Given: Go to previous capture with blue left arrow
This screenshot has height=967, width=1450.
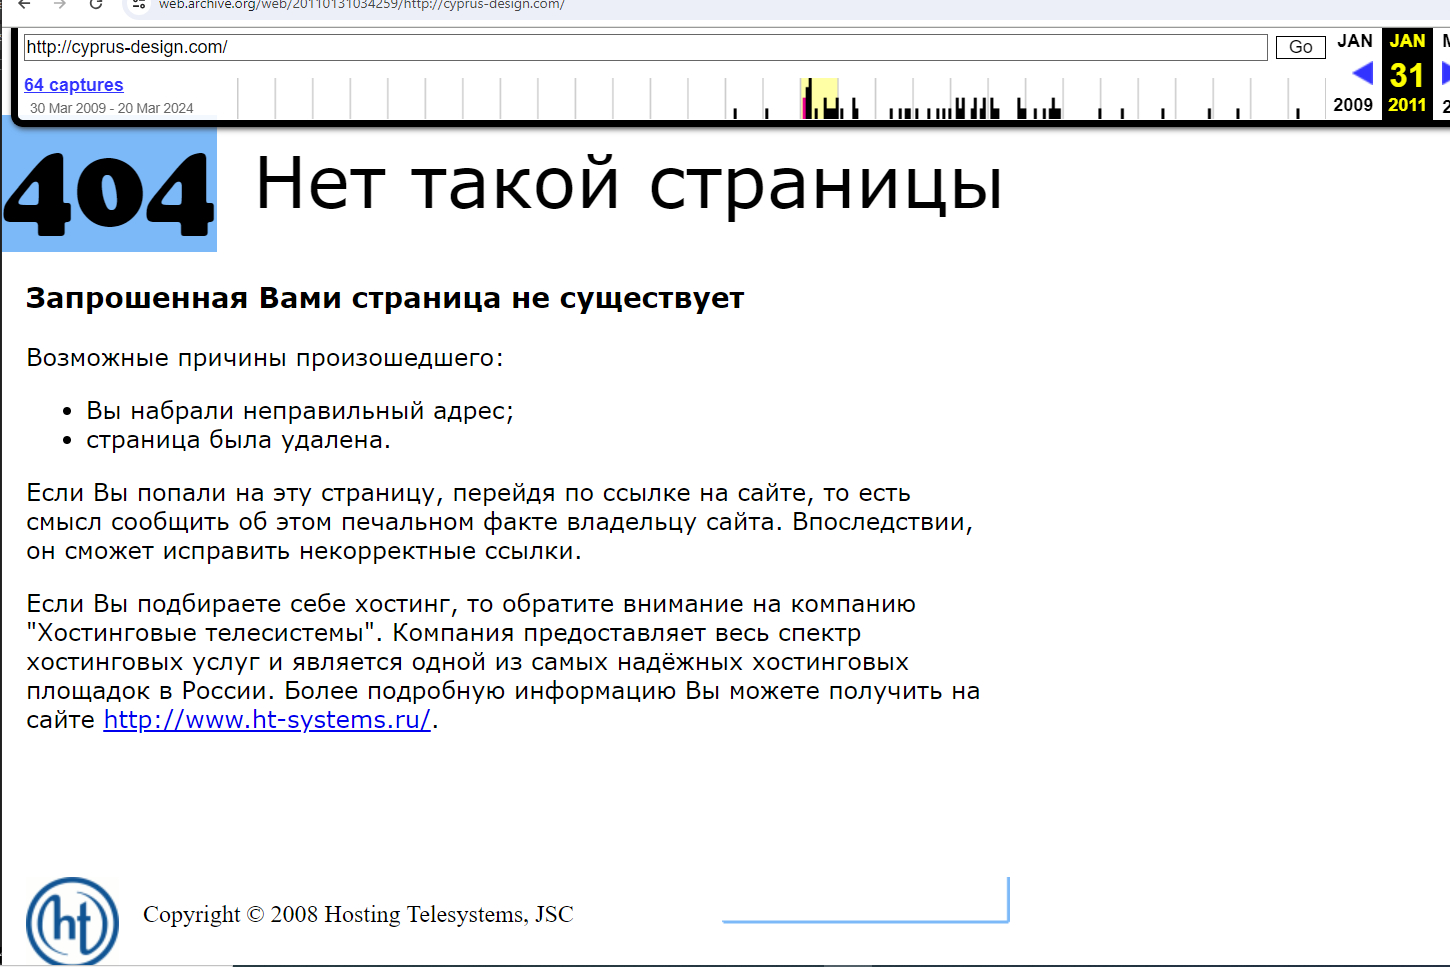Looking at the screenshot, I should (x=1362, y=73).
